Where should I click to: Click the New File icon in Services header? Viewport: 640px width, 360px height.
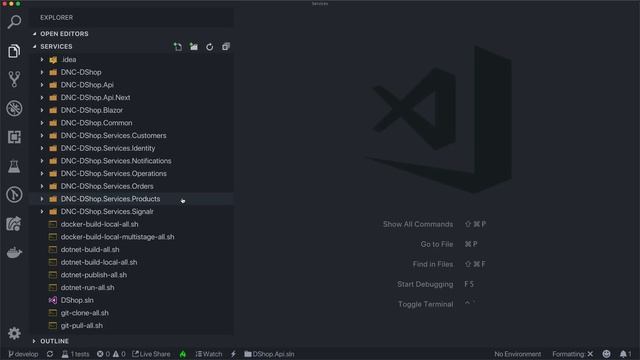pos(178,47)
